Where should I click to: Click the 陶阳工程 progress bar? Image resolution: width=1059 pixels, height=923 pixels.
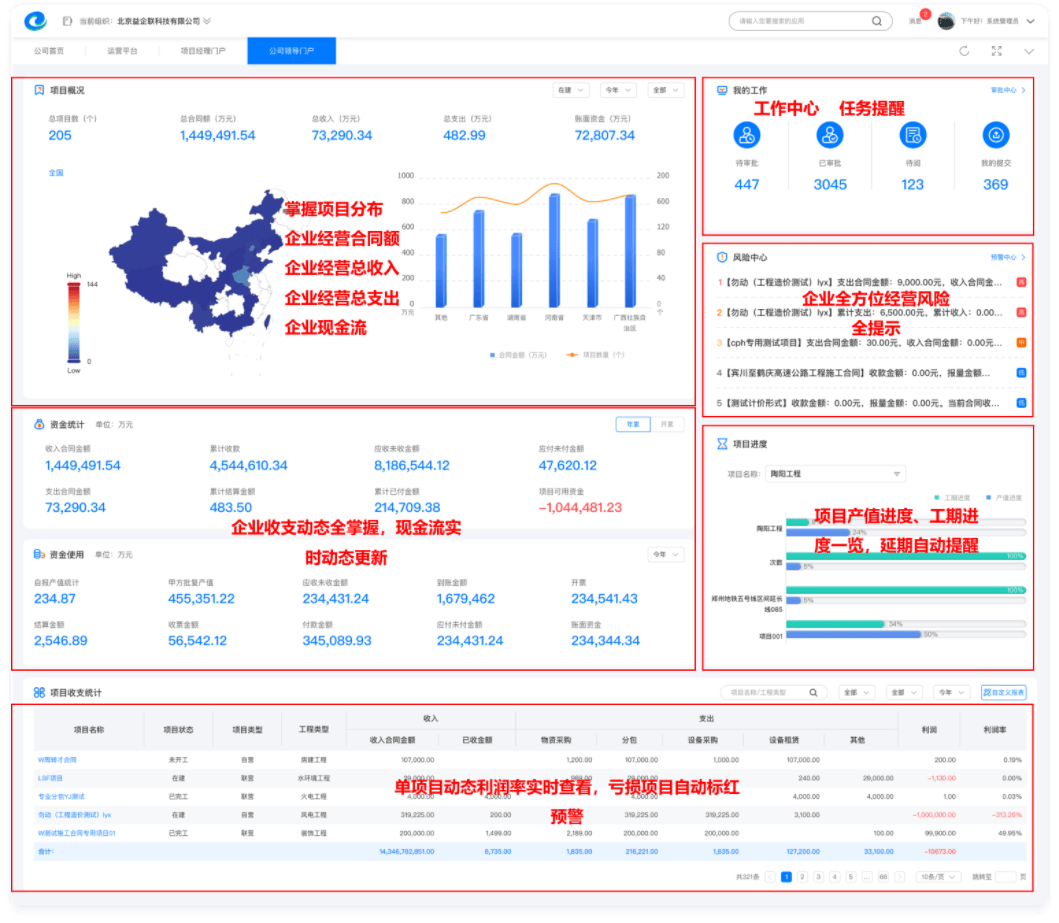point(905,522)
